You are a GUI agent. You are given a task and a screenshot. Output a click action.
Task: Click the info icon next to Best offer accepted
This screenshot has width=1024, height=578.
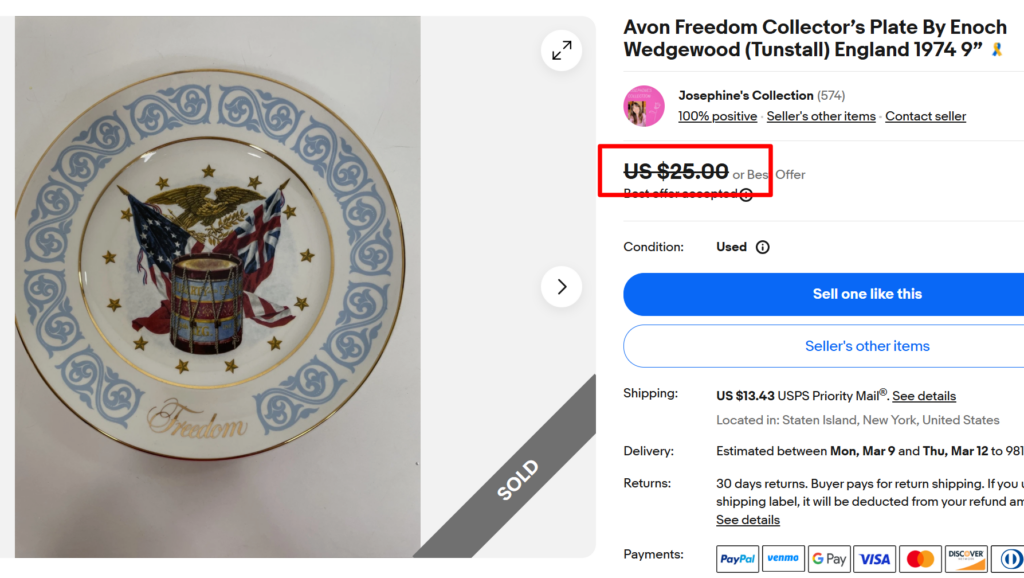pyautogui.click(x=746, y=194)
